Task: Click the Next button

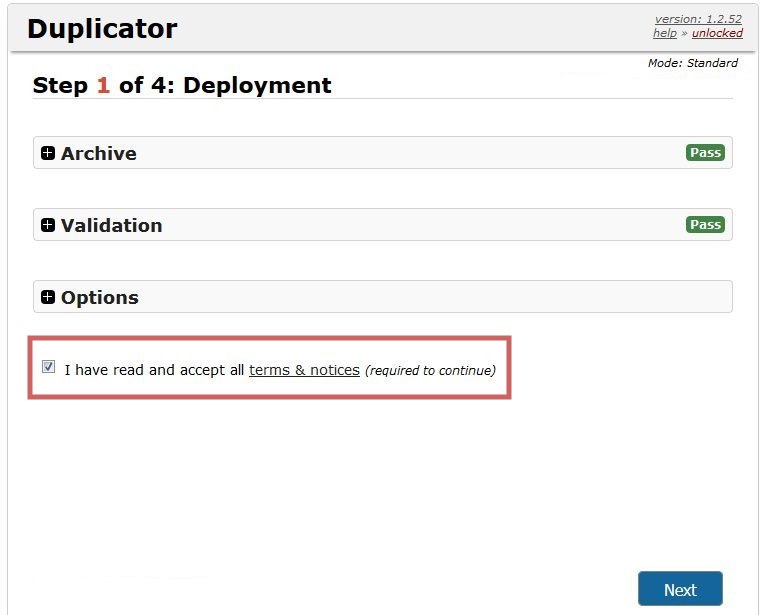Action: pyautogui.click(x=680, y=589)
